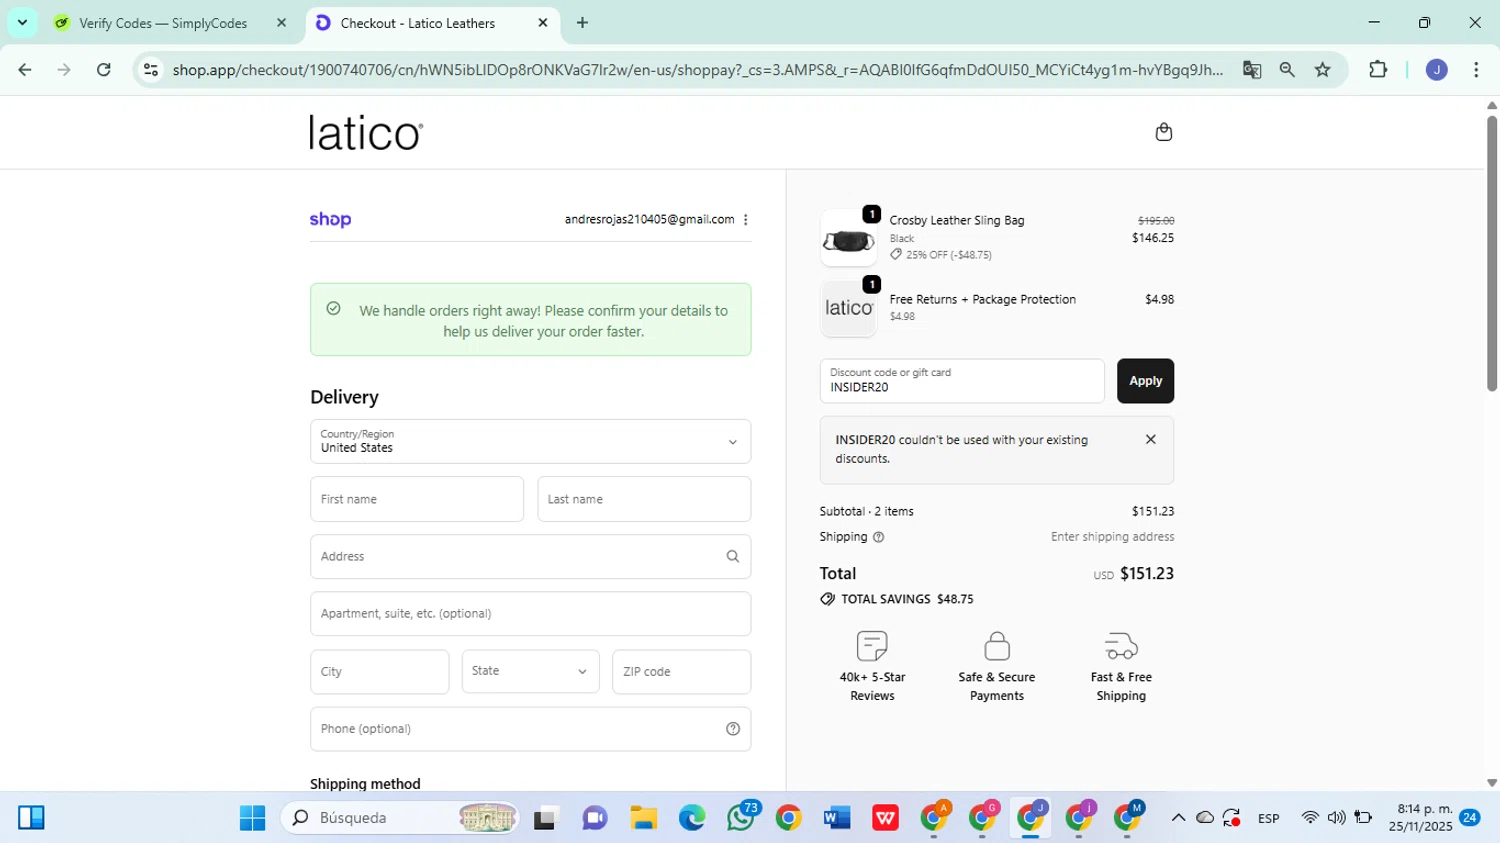Click the discount code or gift card field

tap(962, 381)
